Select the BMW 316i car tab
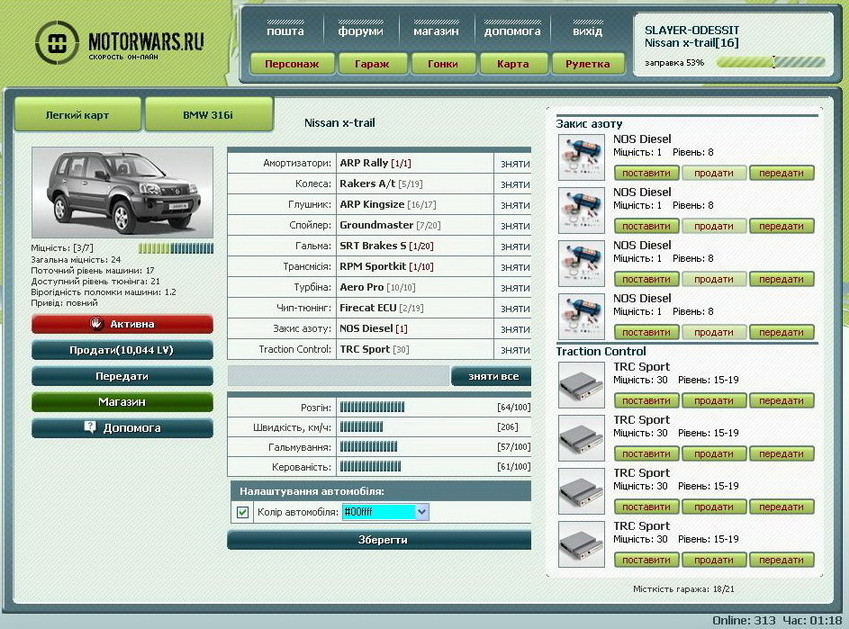Screen dimensions: 849x629 [208, 115]
